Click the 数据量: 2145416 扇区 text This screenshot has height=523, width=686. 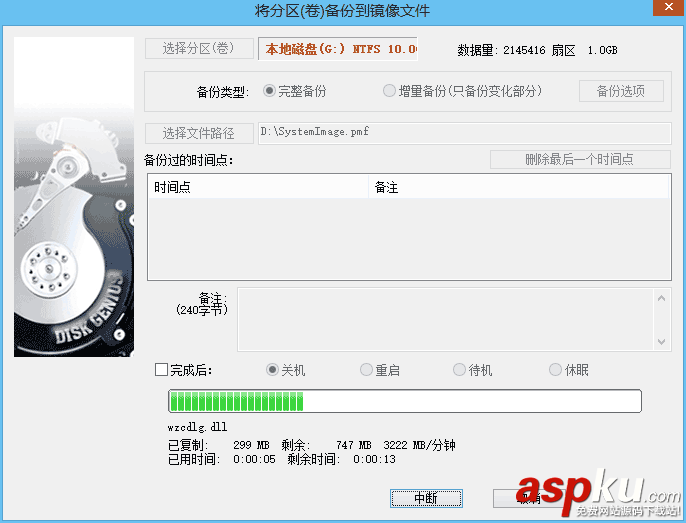click(516, 50)
